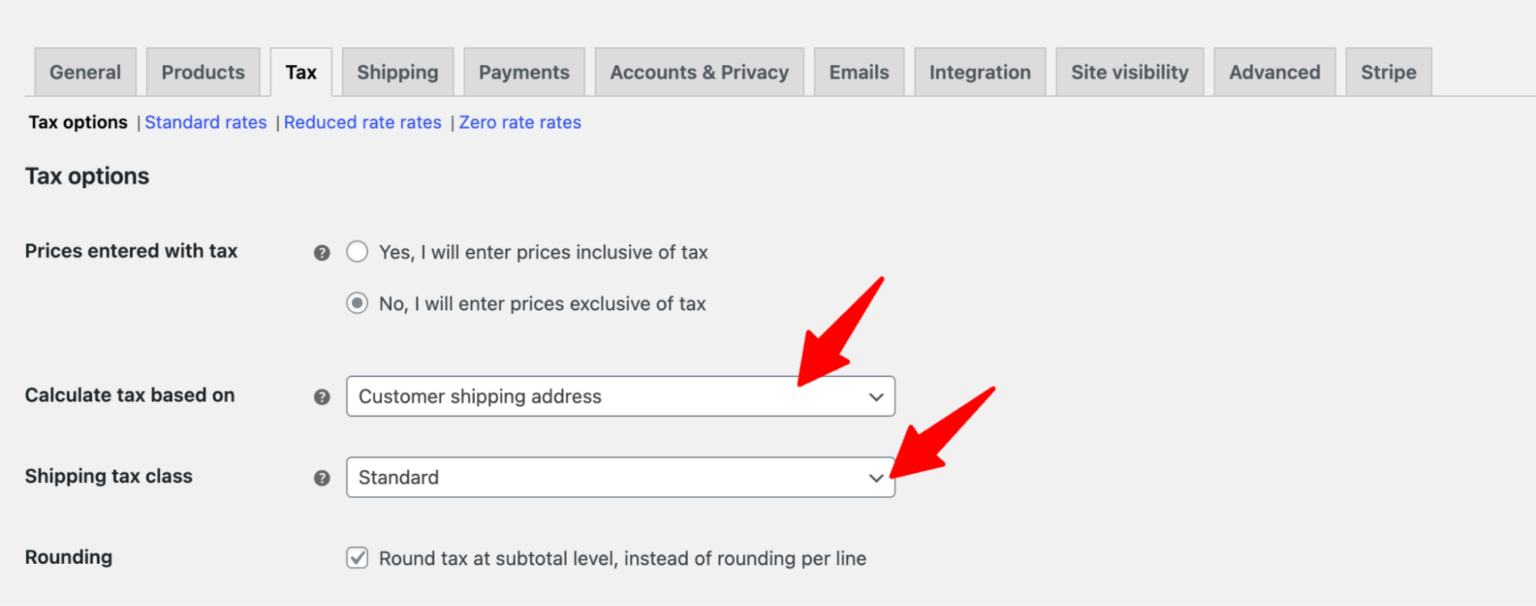Open the Payments settings tab
This screenshot has height=606, width=1536.
[524, 71]
